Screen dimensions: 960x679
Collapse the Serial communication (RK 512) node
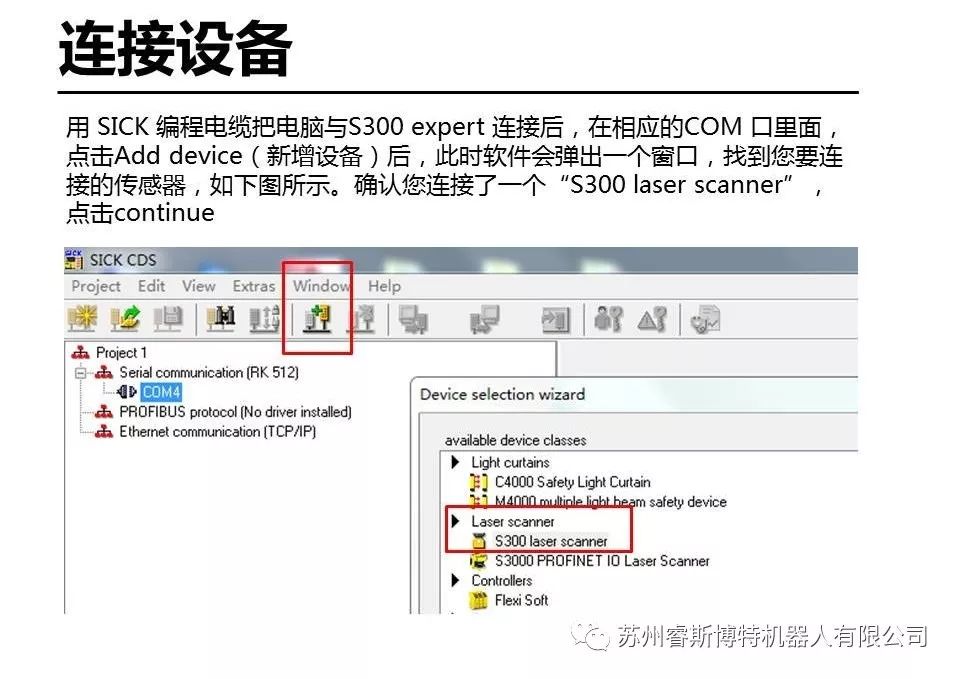[80, 372]
